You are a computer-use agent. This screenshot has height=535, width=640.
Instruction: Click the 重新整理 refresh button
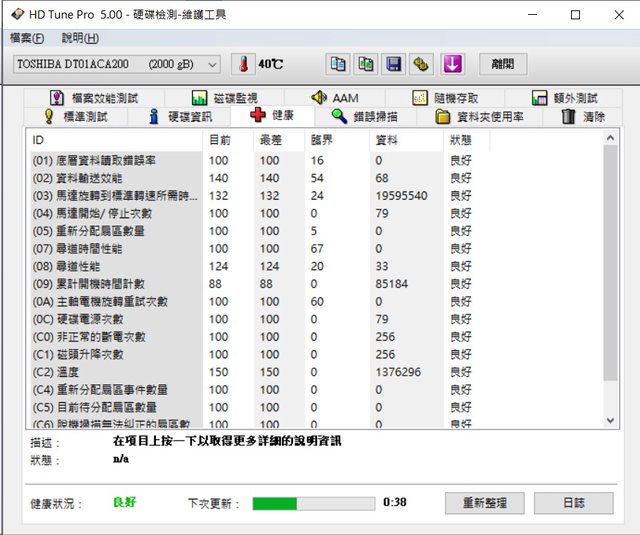[x=484, y=503]
